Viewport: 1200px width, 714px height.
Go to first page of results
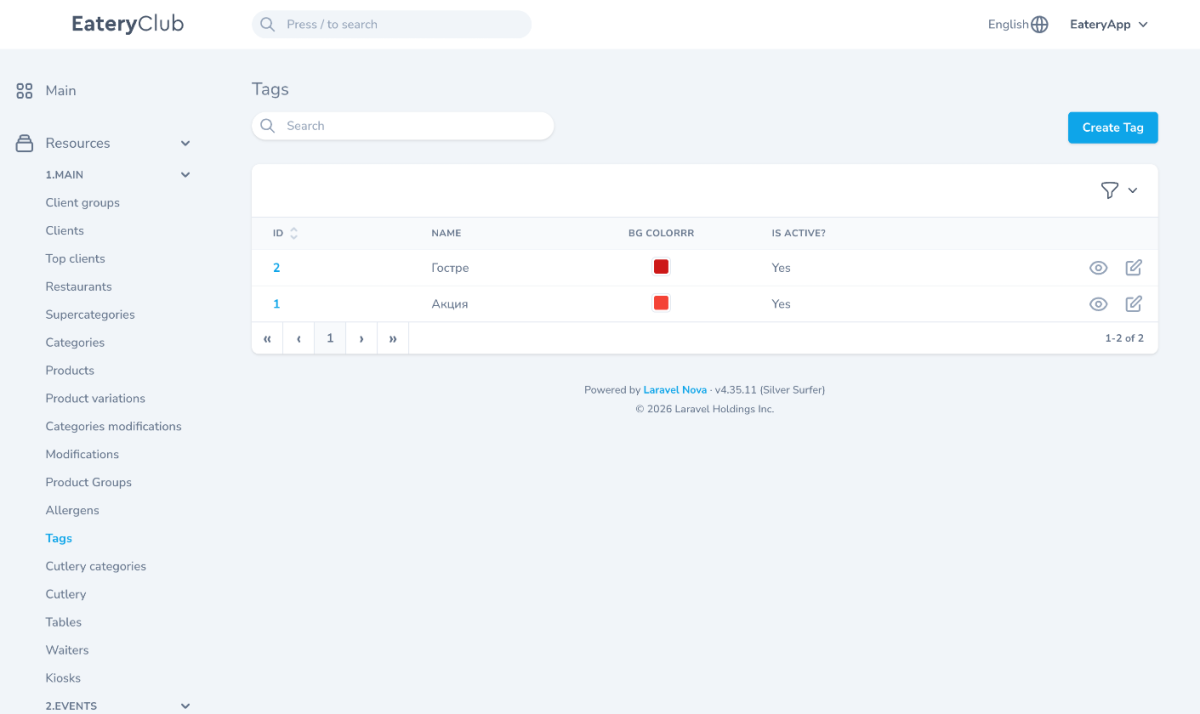pyautogui.click(x=267, y=338)
